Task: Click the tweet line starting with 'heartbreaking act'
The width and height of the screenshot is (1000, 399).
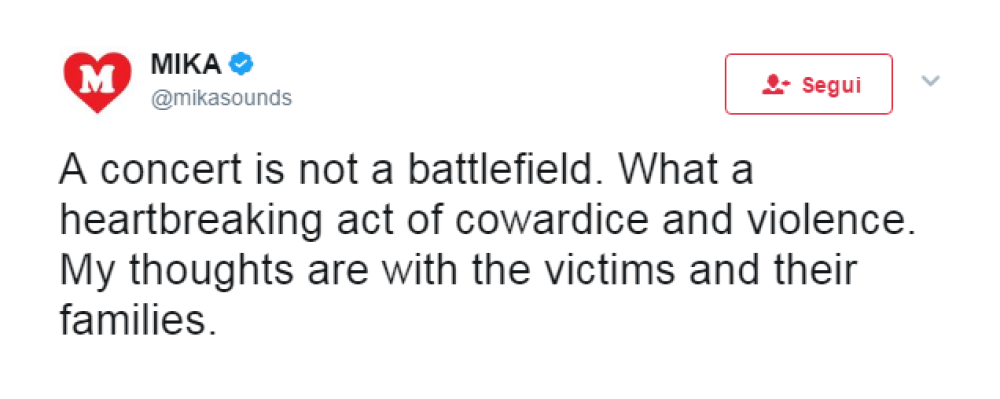Action: point(487,220)
